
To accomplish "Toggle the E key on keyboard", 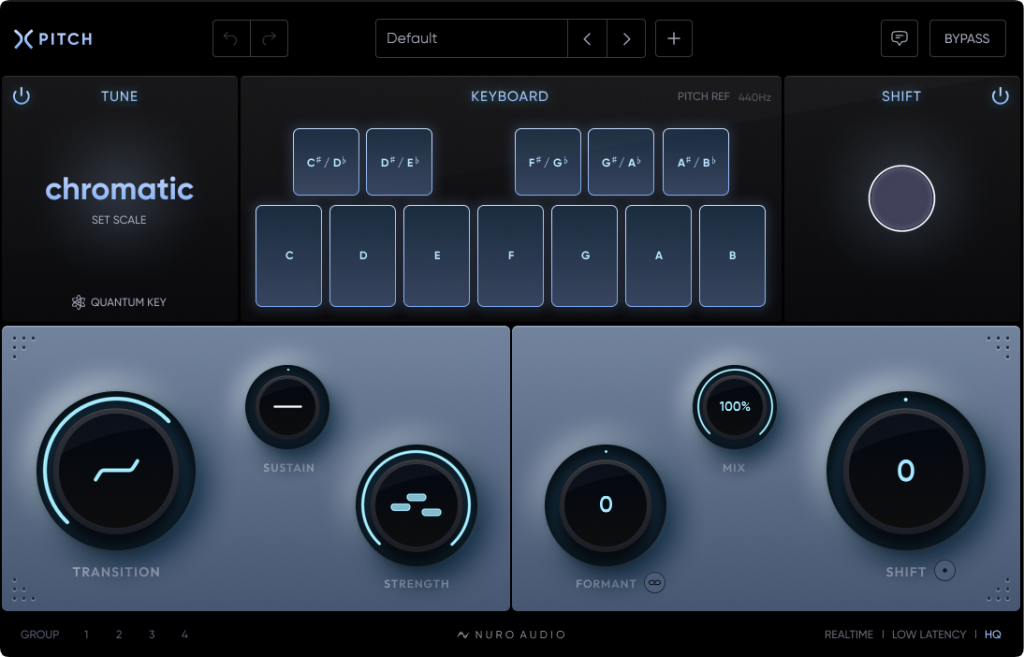I will tap(436, 255).
